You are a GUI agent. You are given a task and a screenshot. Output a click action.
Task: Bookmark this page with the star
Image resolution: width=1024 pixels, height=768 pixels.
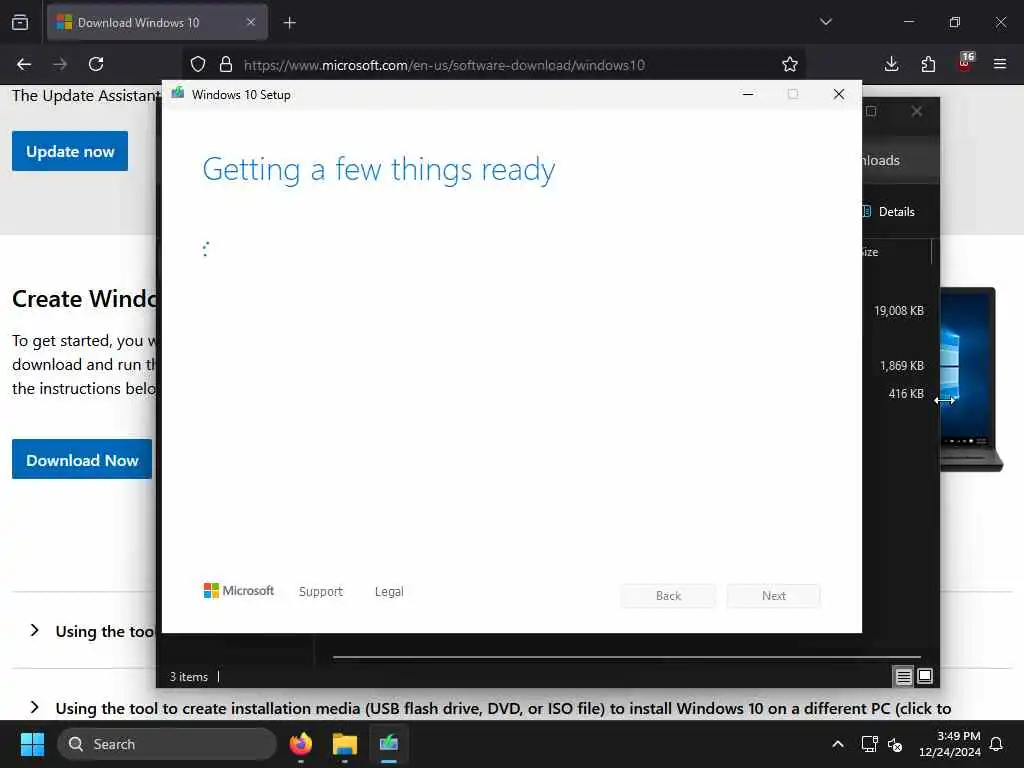pyautogui.click(x=790, y=64)
